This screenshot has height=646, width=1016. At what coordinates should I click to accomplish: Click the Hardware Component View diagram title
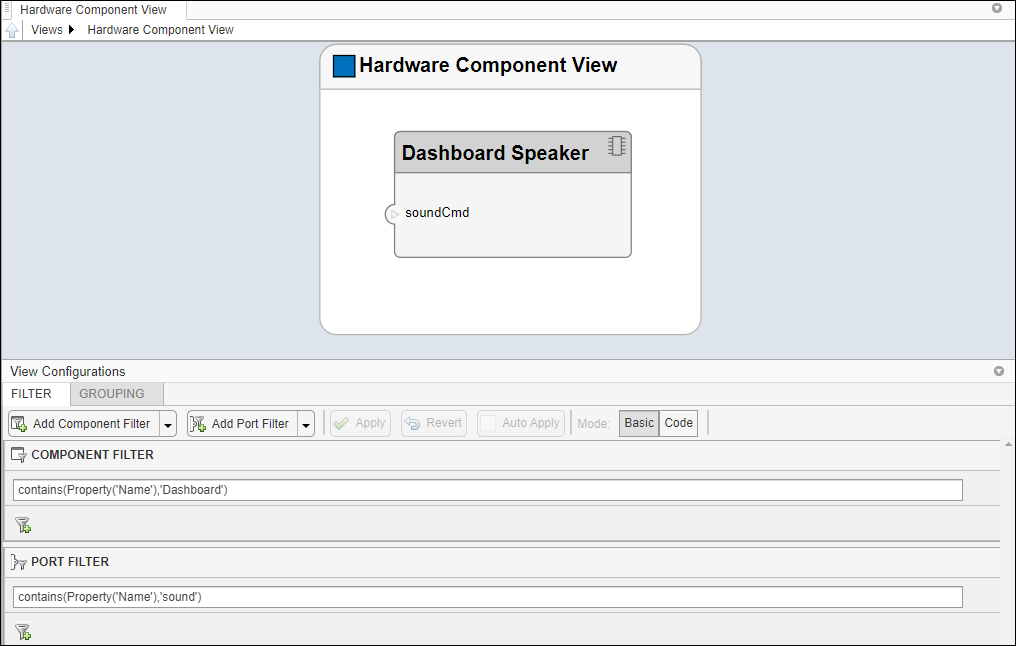coord(488,65)
